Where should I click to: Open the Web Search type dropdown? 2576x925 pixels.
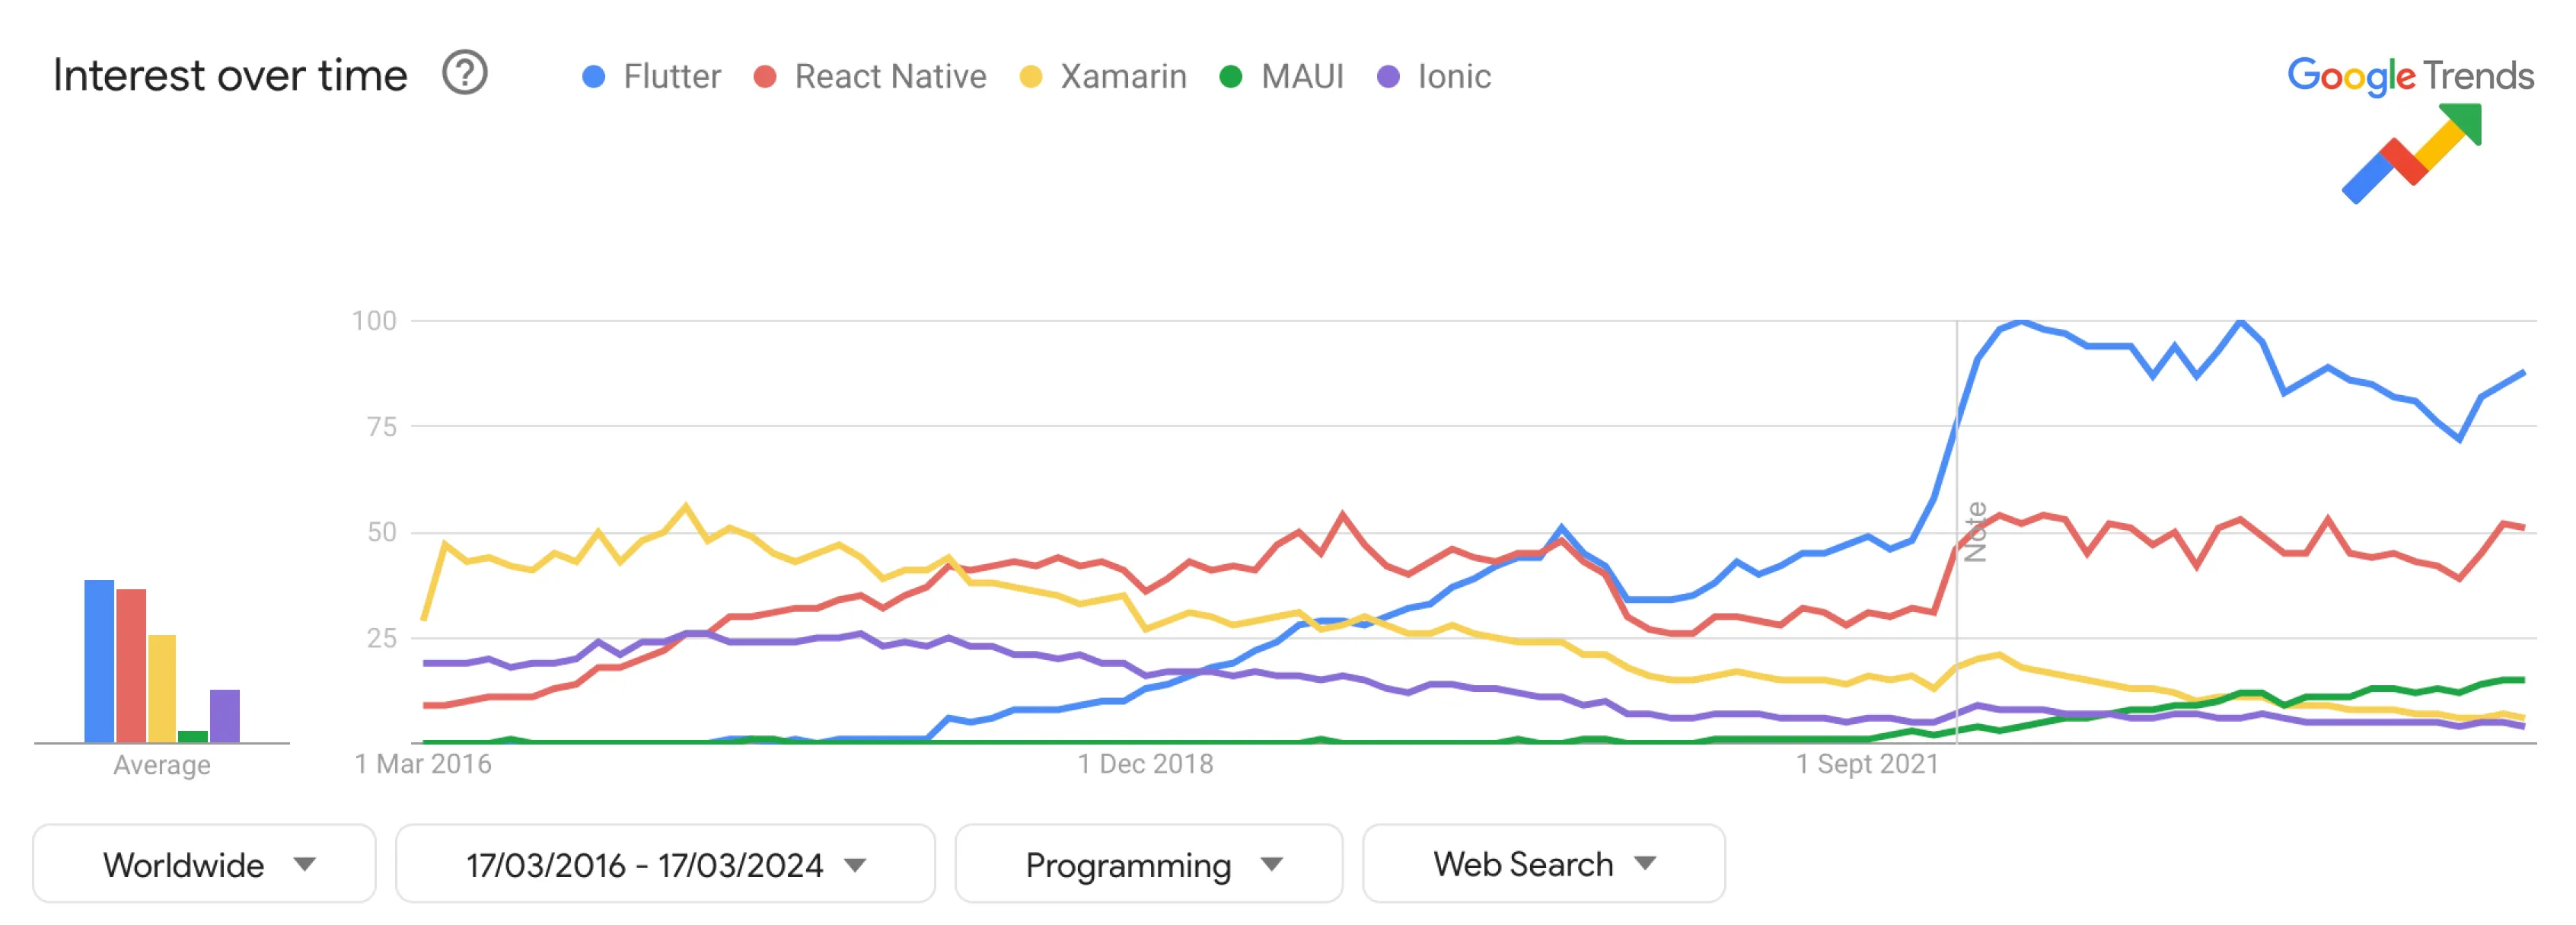(x=1543, y=864)
